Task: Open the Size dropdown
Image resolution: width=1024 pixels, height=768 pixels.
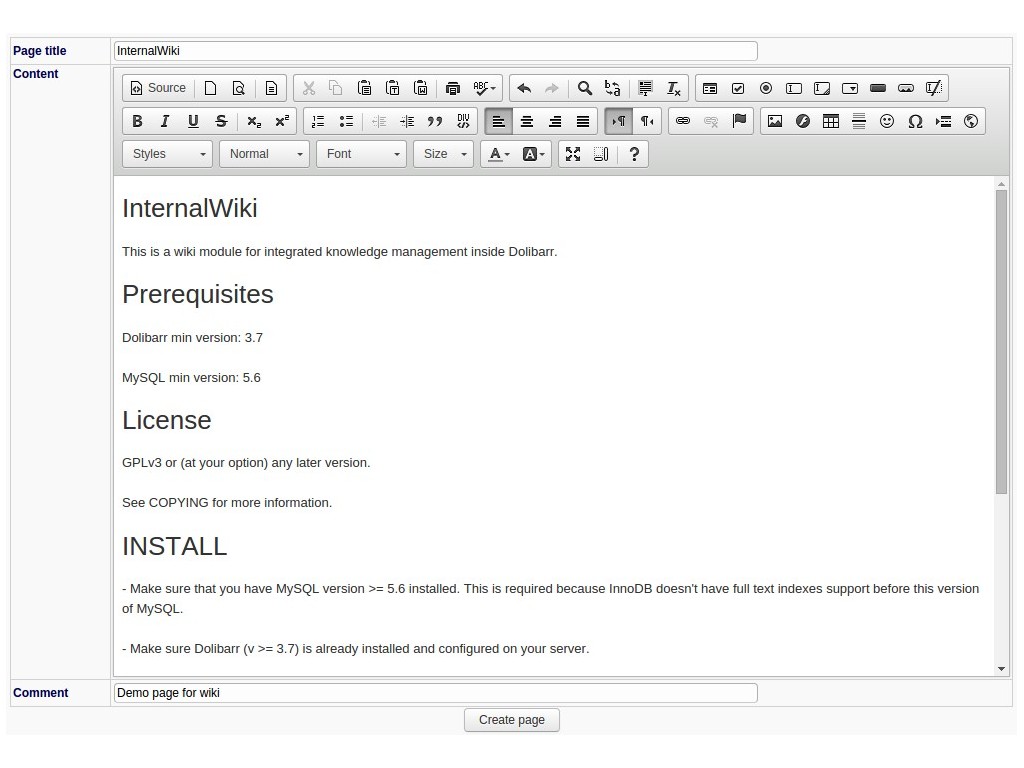Action: coord(443,154)
